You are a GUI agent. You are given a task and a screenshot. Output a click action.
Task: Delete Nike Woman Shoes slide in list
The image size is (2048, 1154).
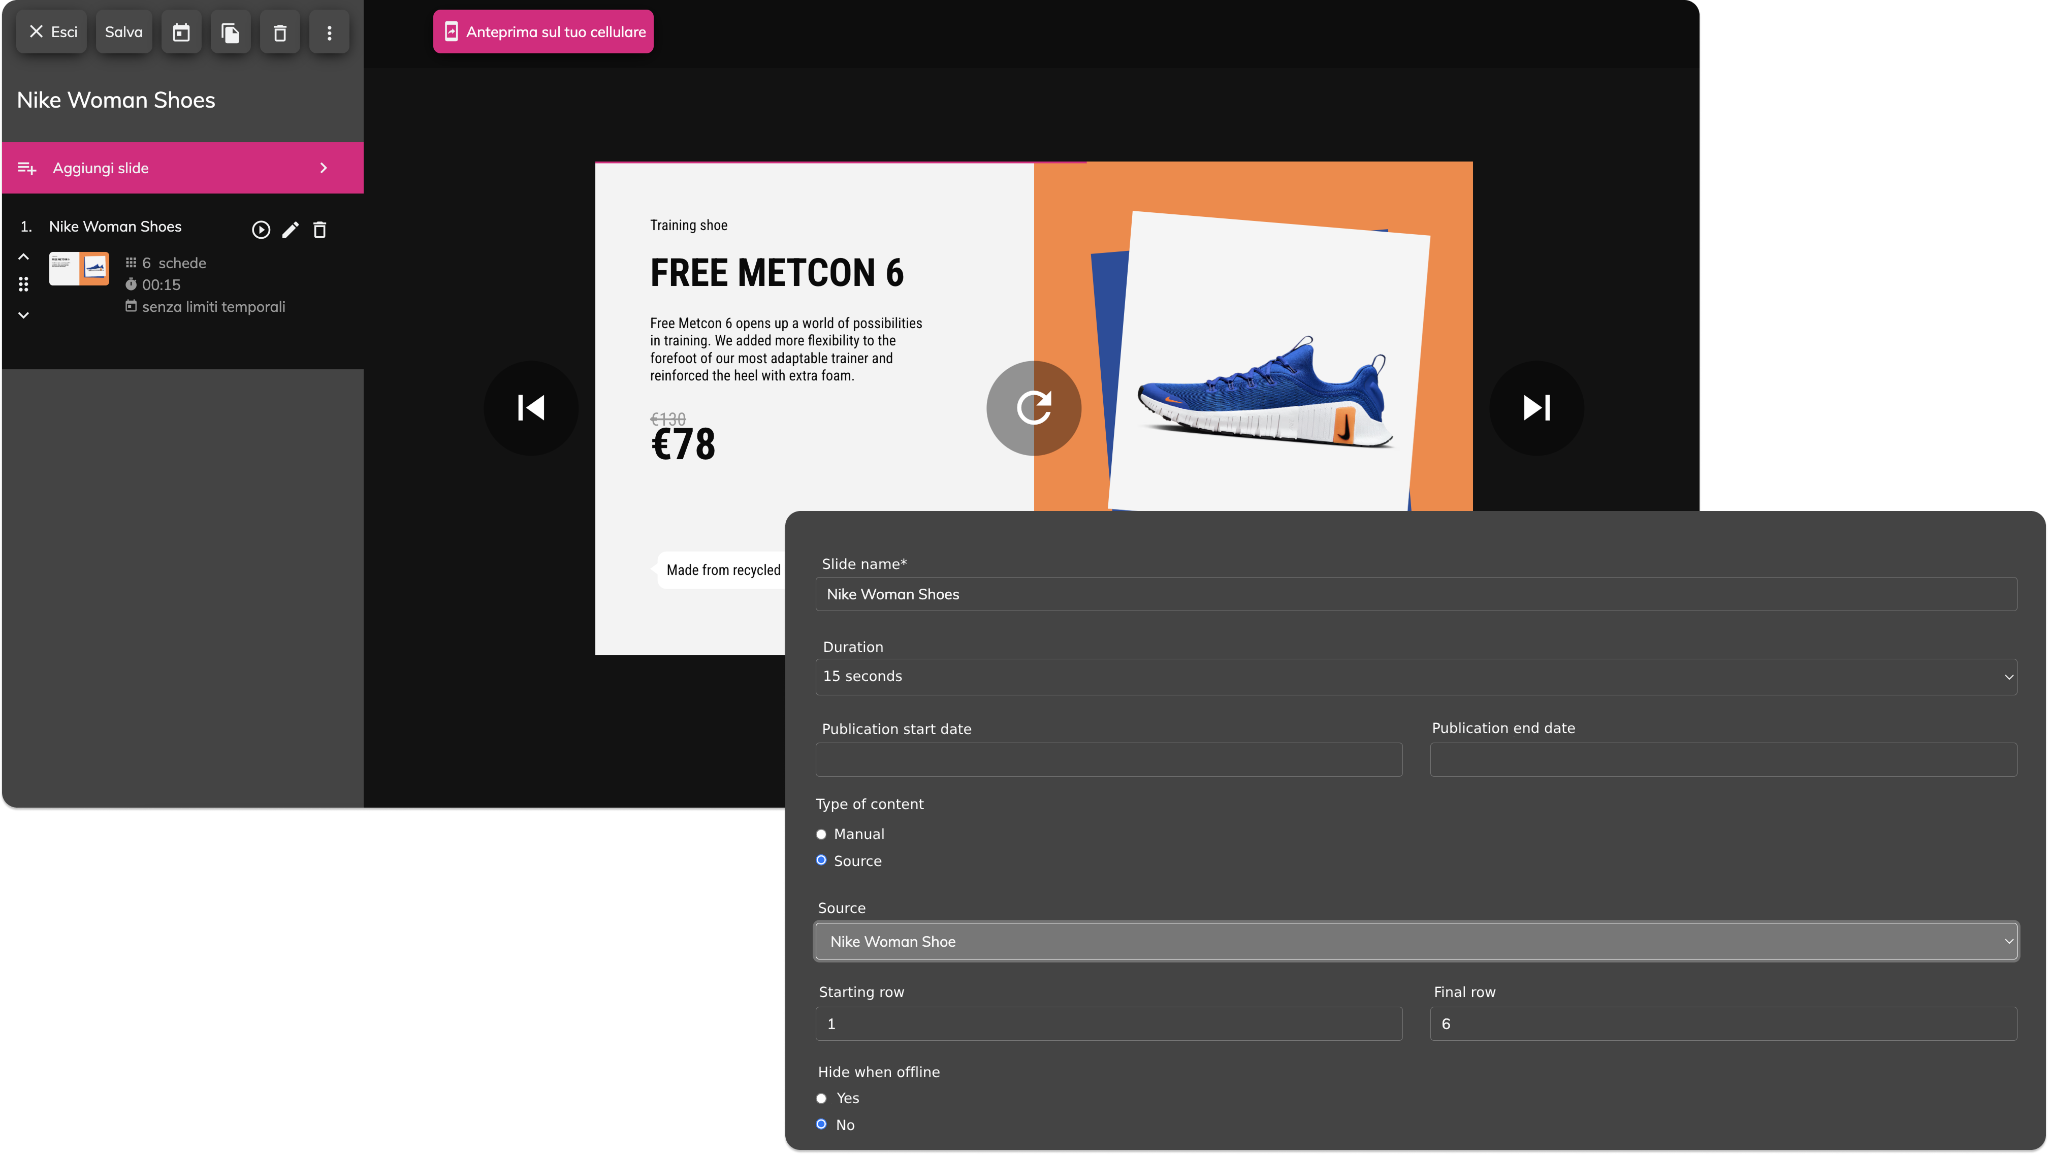[320, 230]
